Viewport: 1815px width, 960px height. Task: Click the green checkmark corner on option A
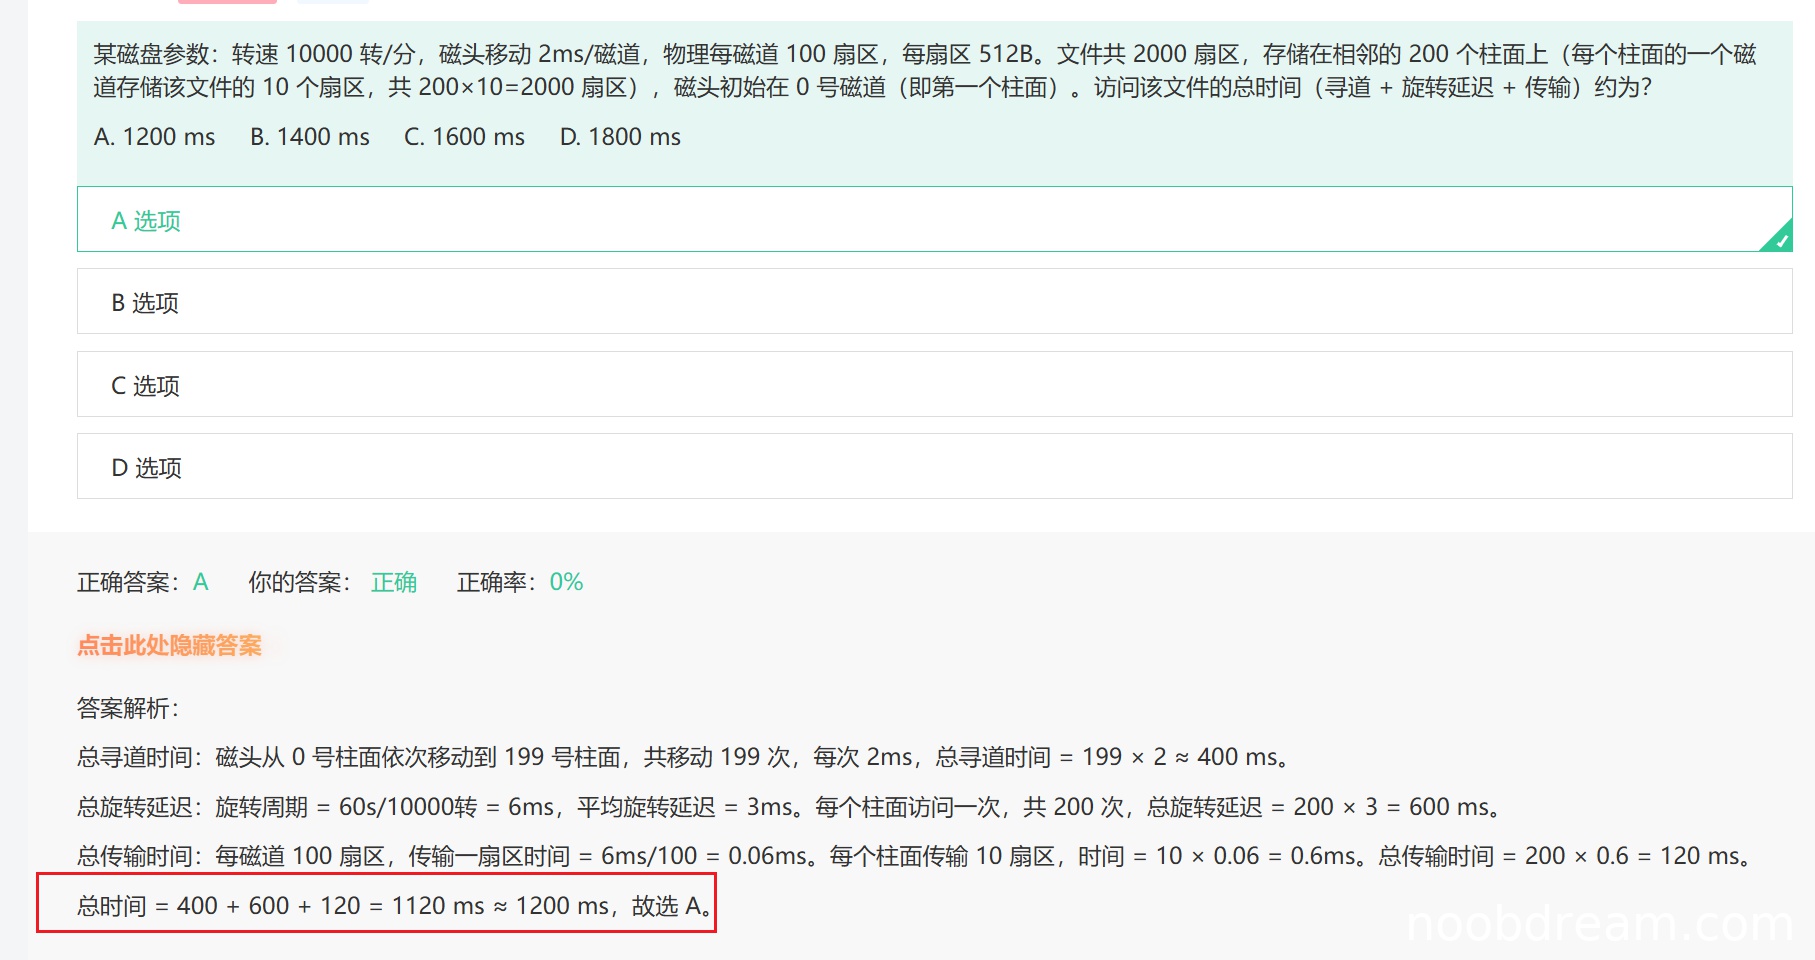1780,239
